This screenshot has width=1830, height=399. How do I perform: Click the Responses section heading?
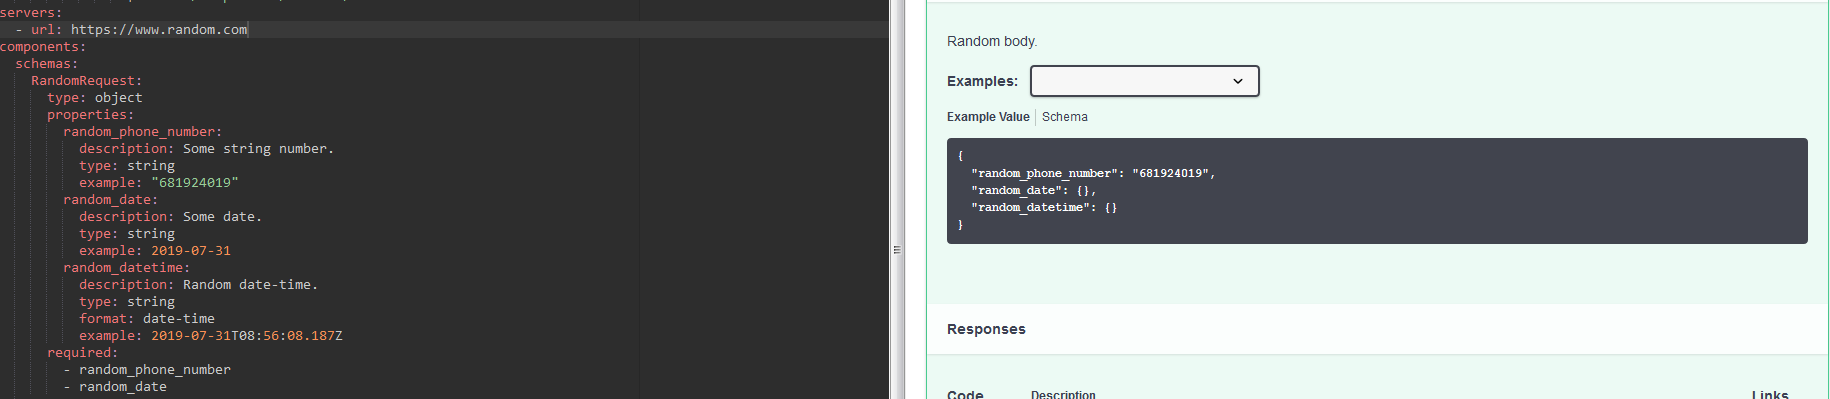pyautogui.click(x=986, y=329)
